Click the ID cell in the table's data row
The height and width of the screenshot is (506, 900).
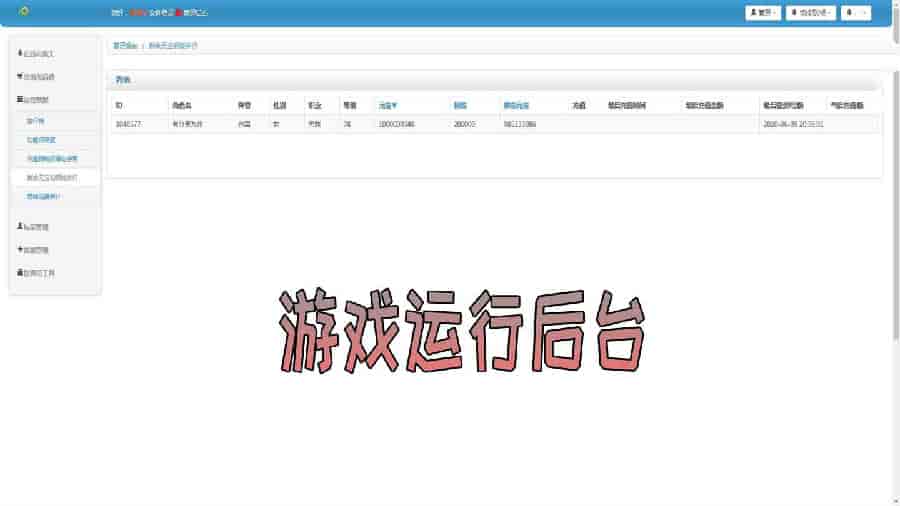[x=128, y=124]
